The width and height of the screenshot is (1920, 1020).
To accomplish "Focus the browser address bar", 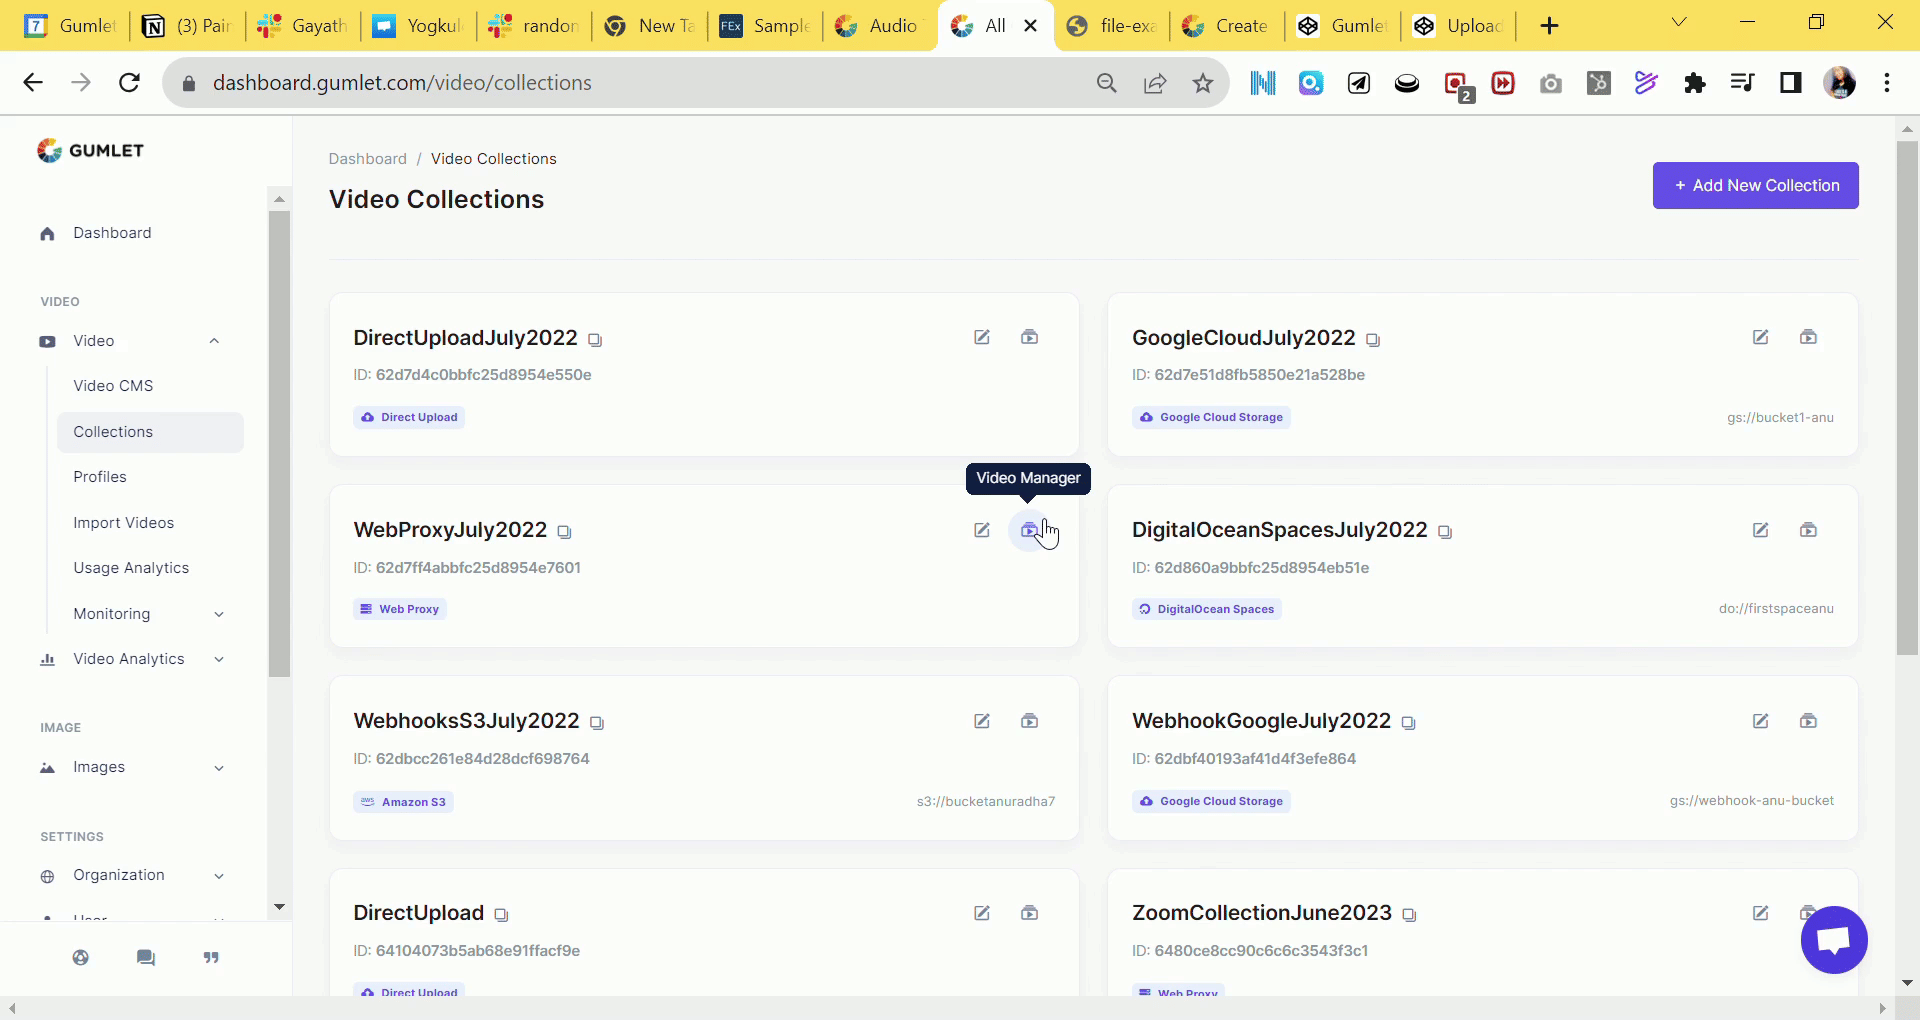I will click(x=640, y=83).
